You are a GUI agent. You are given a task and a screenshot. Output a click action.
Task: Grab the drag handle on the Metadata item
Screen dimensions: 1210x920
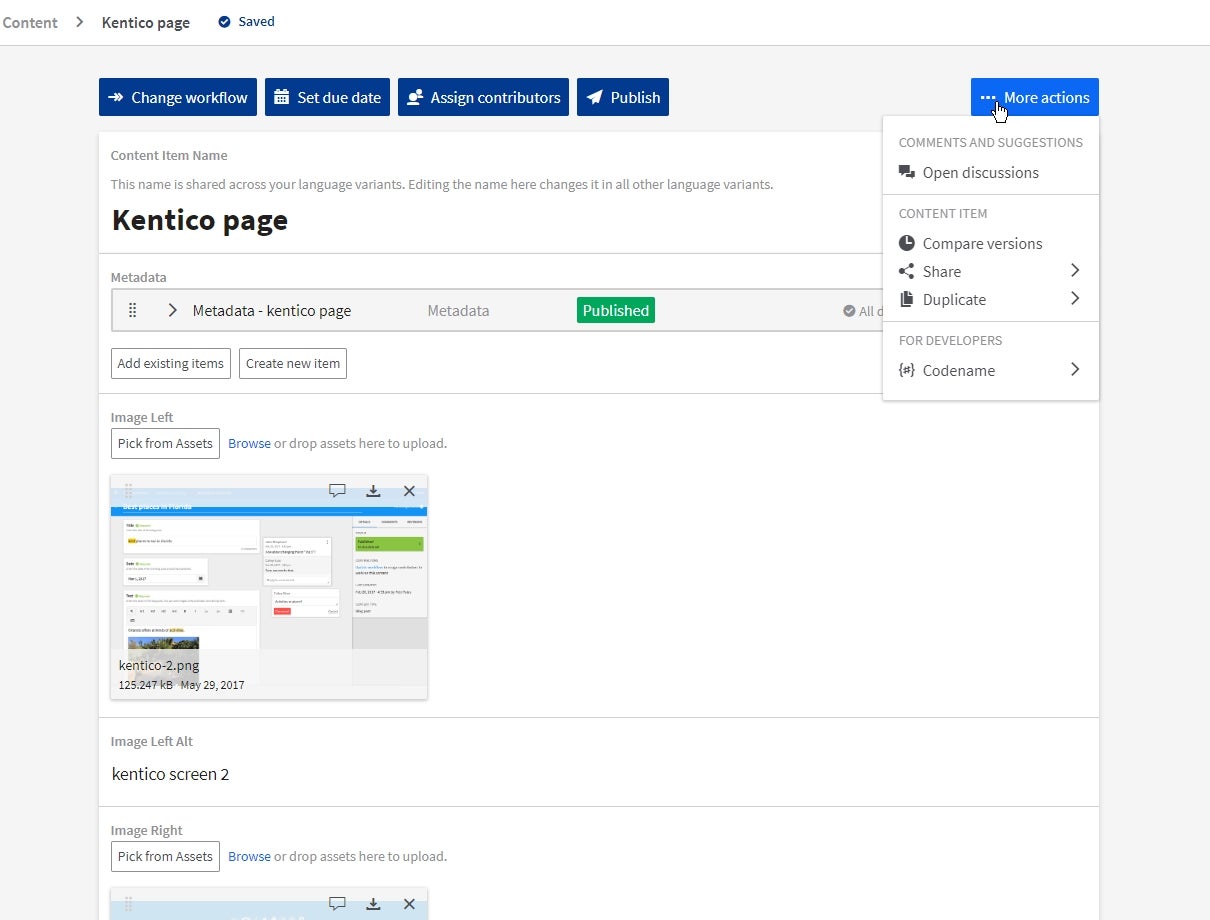click(132, 310)
